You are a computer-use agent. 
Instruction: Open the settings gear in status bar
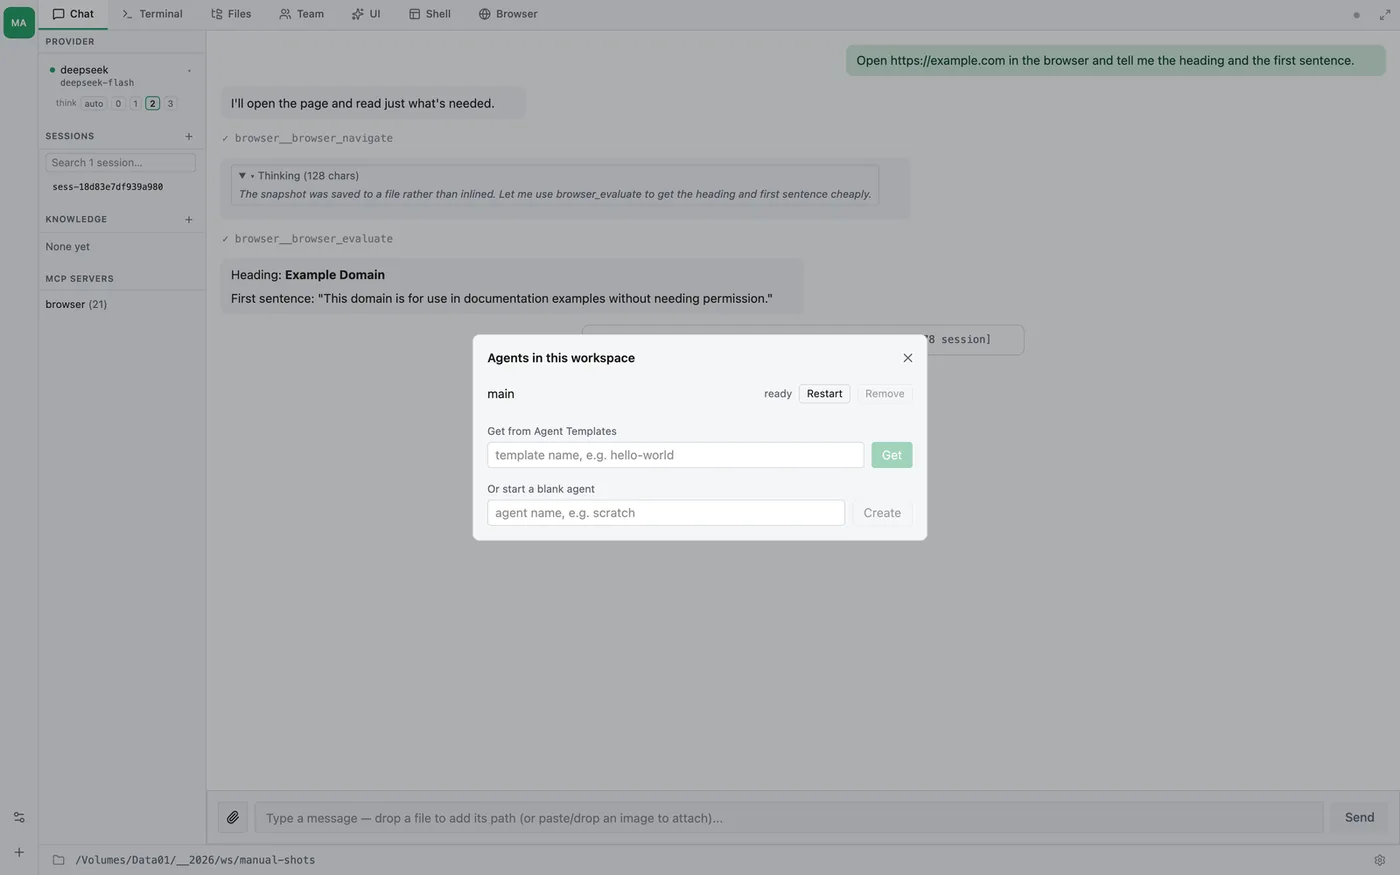point(1380,860)
